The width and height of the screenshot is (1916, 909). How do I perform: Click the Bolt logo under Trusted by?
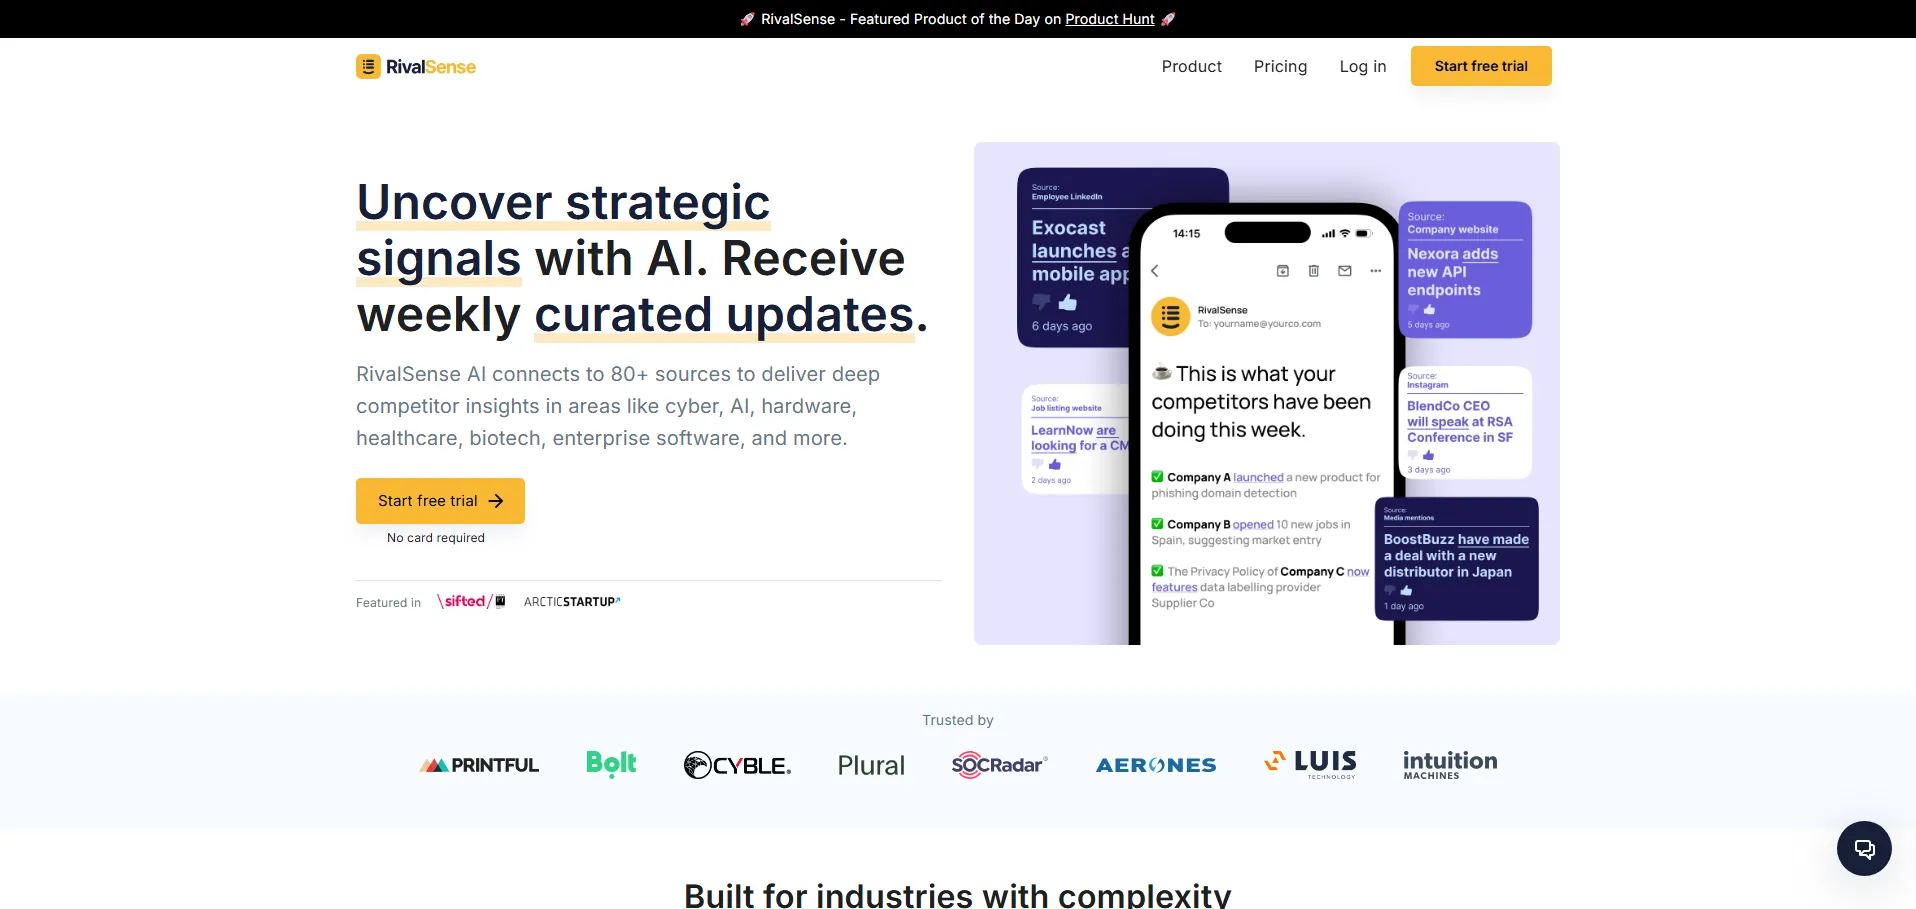(611, 764)
